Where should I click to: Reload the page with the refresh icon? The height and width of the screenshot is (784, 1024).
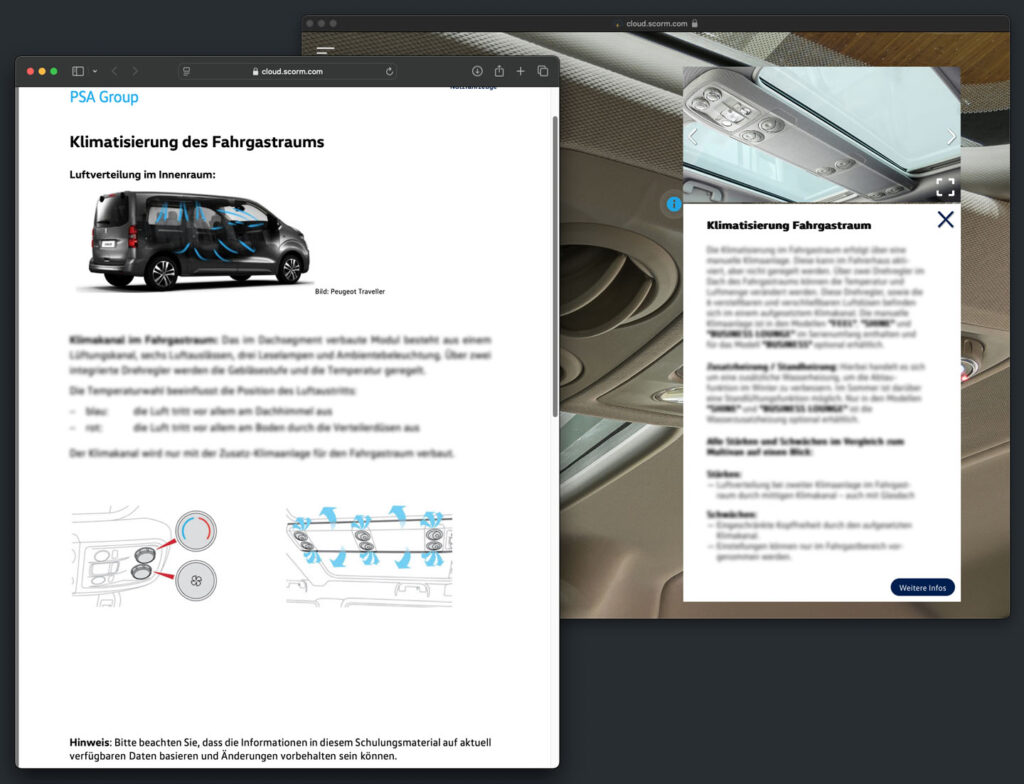tap(389, 71)
